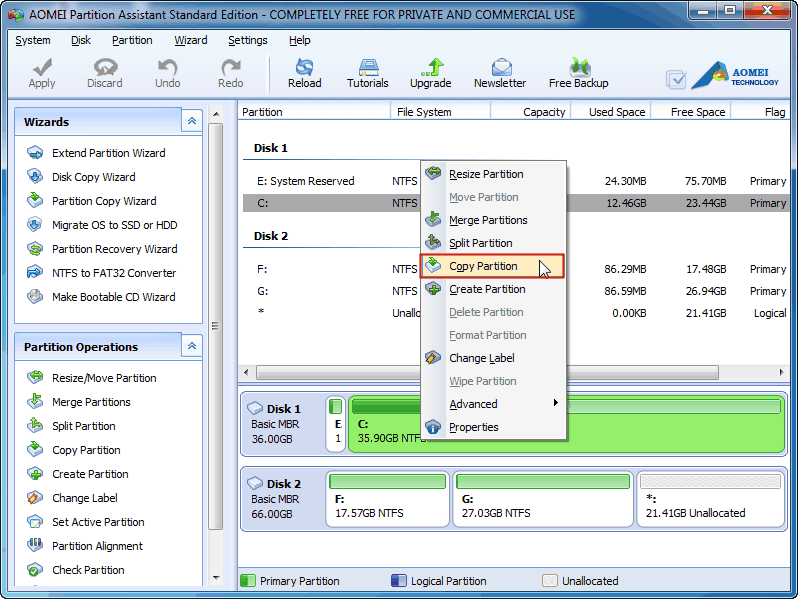Start Make Bootable CD Wizard
The image size is (798, 599).
click(113, 297)
